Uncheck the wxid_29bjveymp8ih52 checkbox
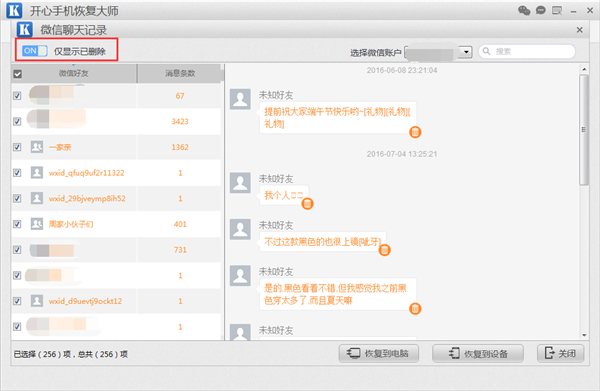Image resolution: width=600 pixels, height=391 pixels. coord(17,198)
